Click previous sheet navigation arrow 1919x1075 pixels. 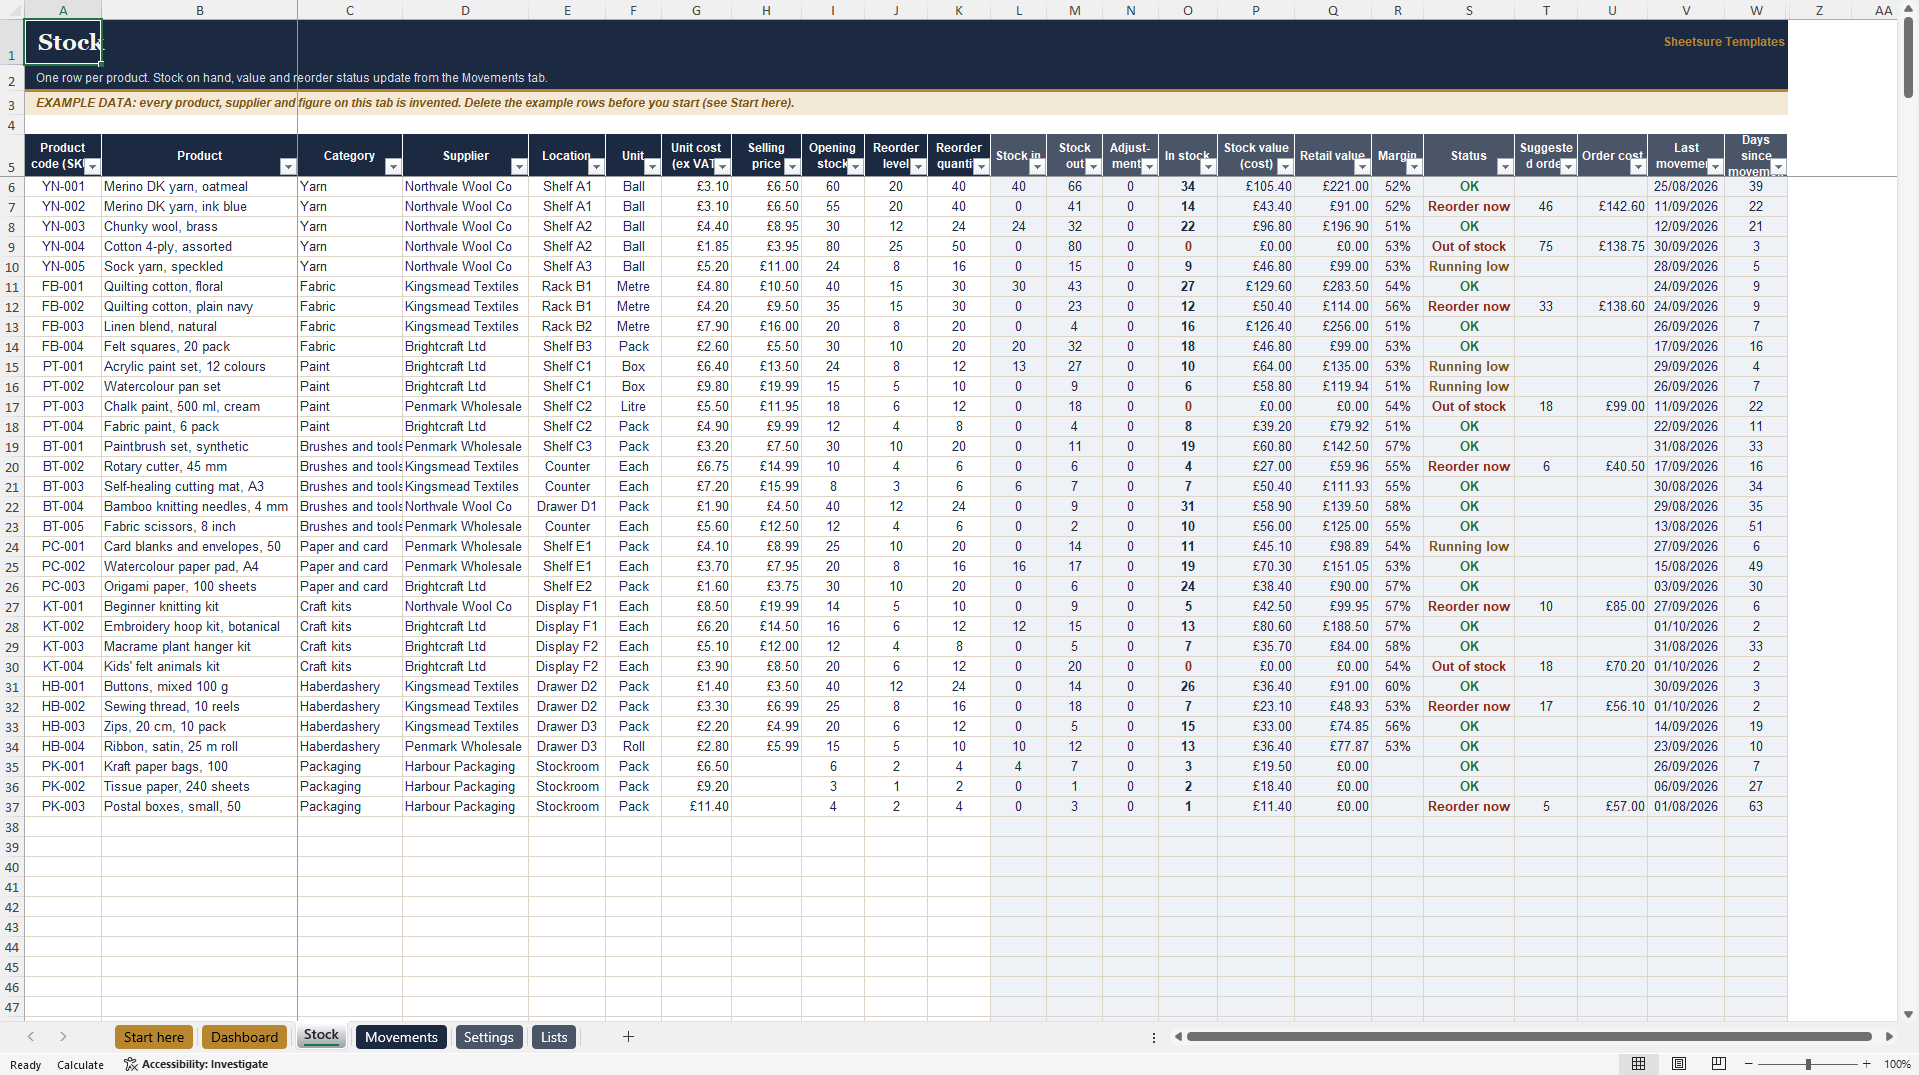31,1037
